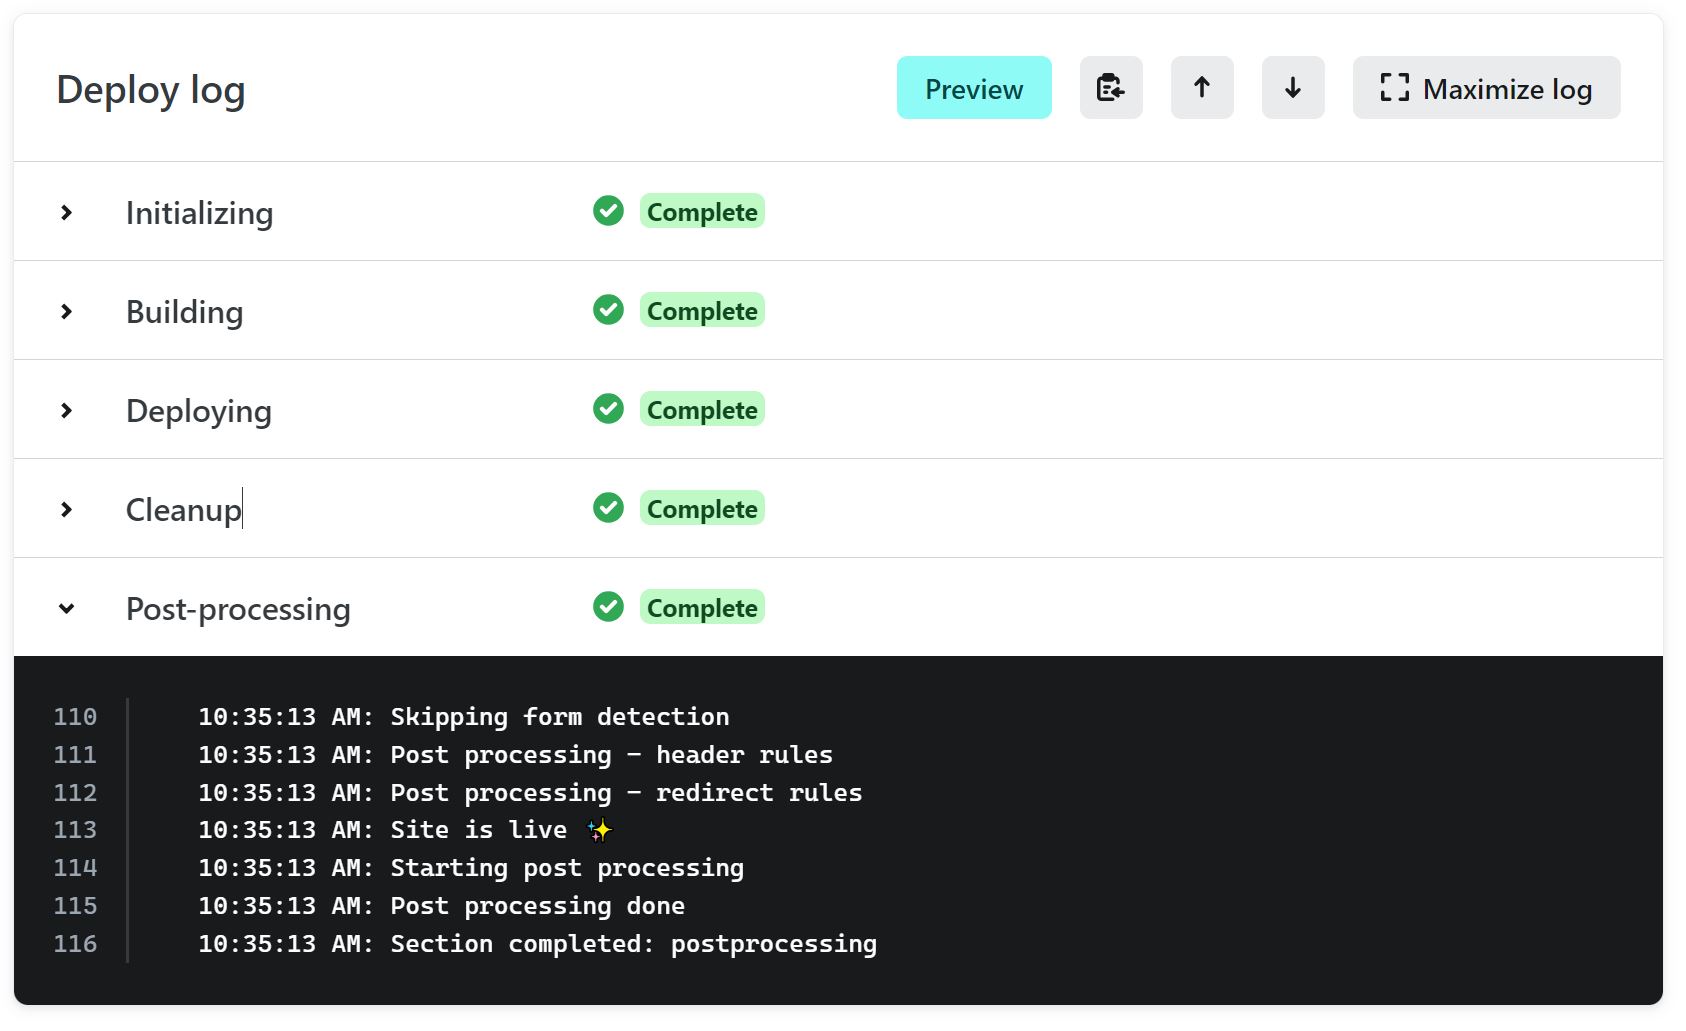Click the Preview button
The height and width of the screenshot is (1031, 1686).
[973, 88]
